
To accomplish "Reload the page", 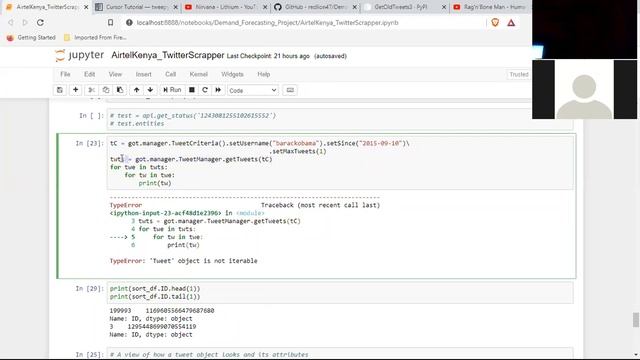I will (40, 22).
